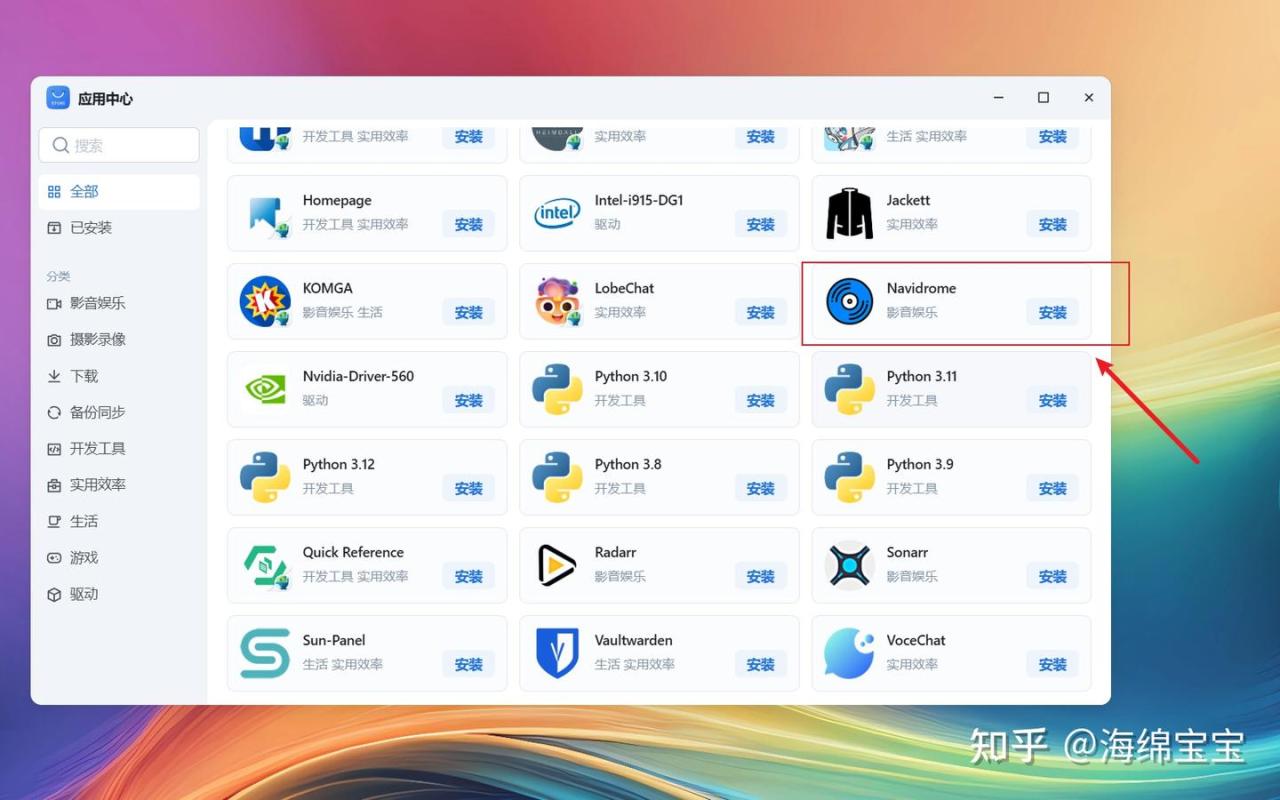Image resolution: width=1280 pixels, height=800 pixels.
Task: Click 安装 for Intel-i915-DG1
Action: 761,224
